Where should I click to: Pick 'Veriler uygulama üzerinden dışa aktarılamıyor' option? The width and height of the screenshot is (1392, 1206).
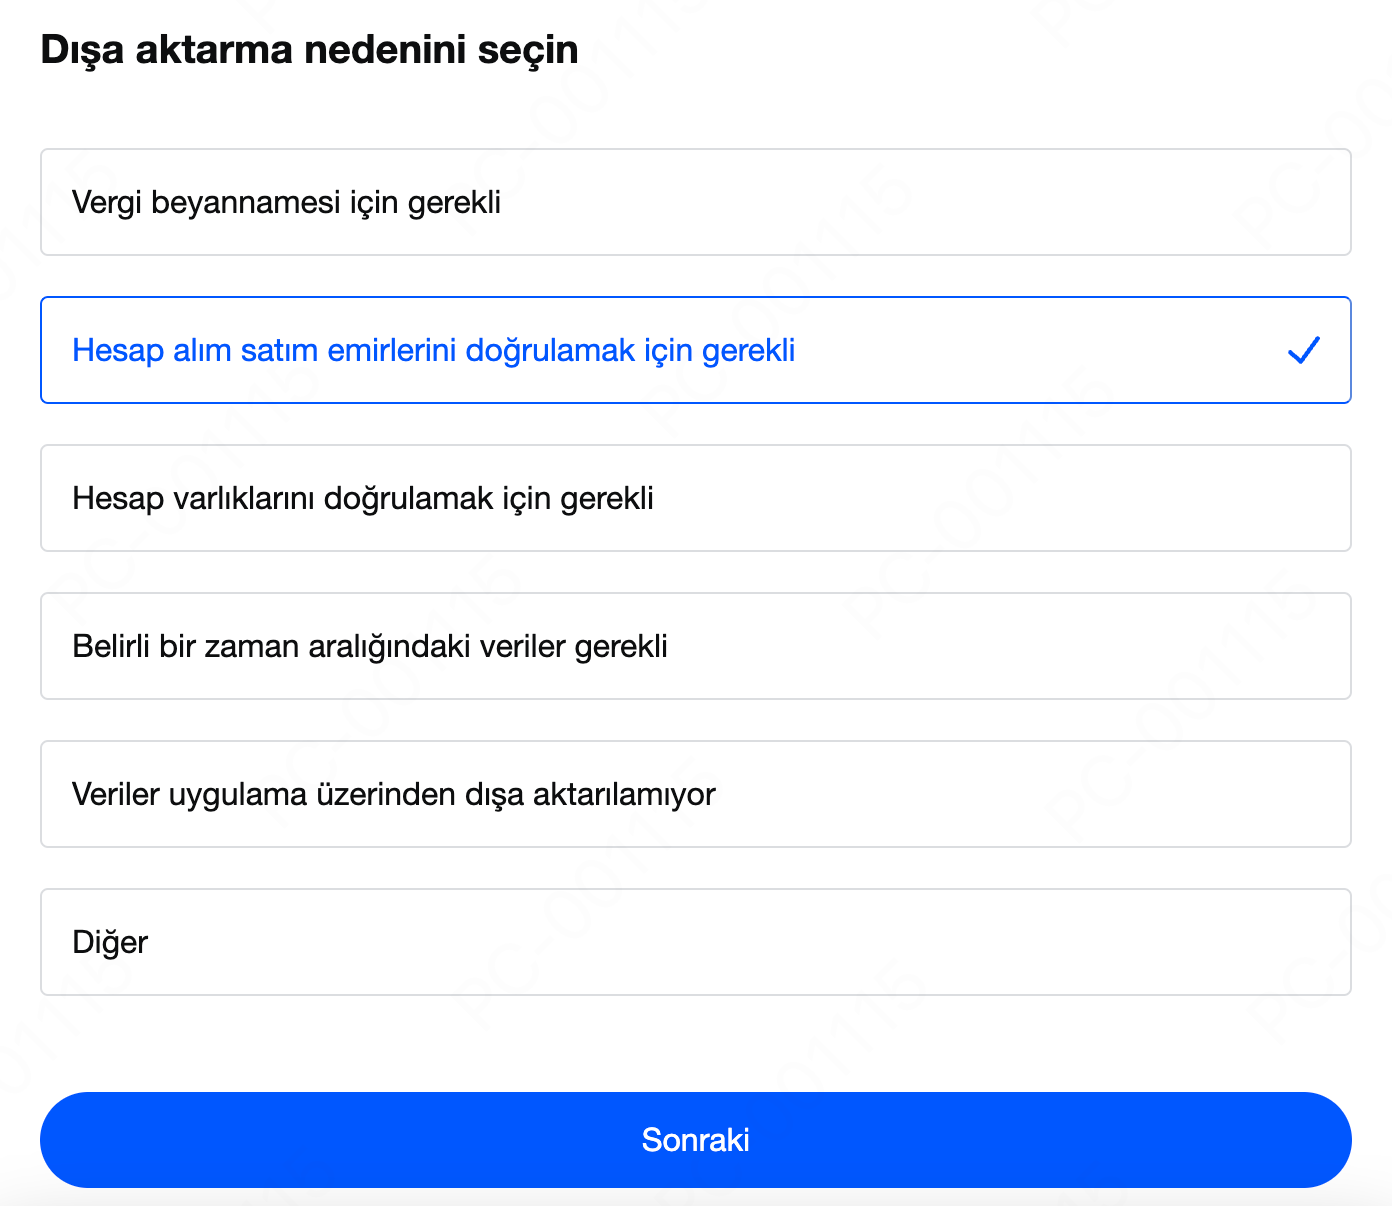click(696, 794)
